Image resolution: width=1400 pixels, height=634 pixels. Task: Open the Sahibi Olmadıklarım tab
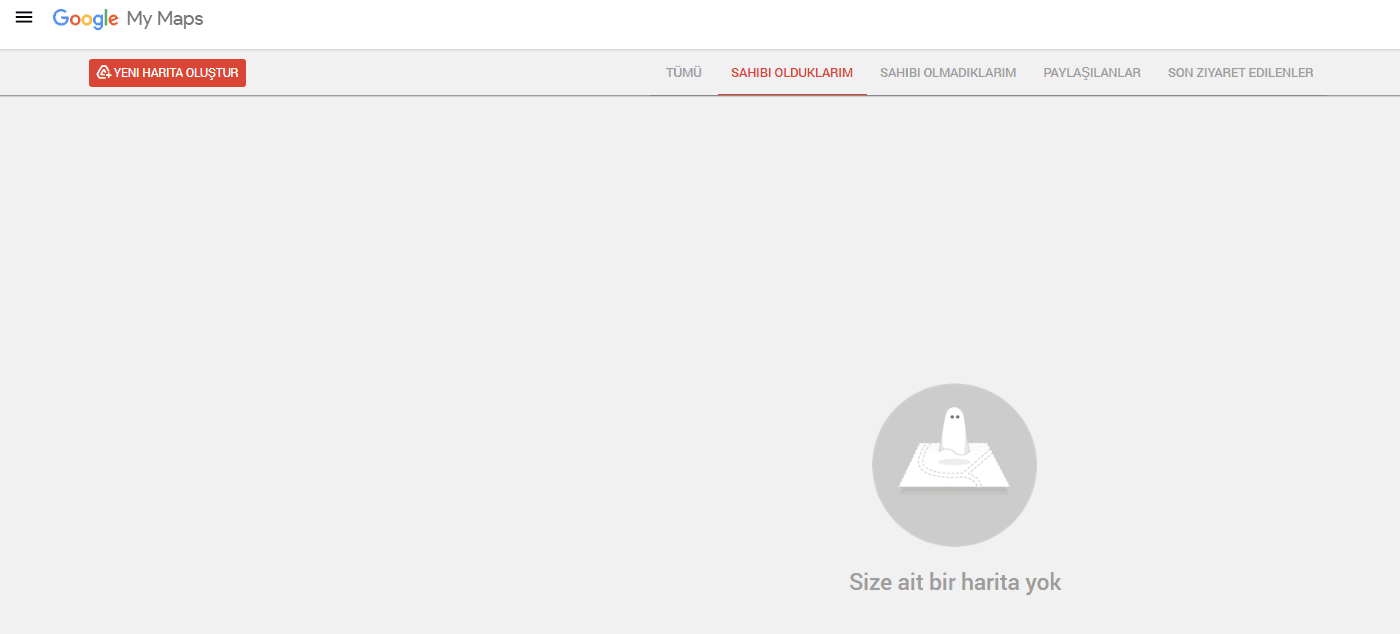pos(948,73)
